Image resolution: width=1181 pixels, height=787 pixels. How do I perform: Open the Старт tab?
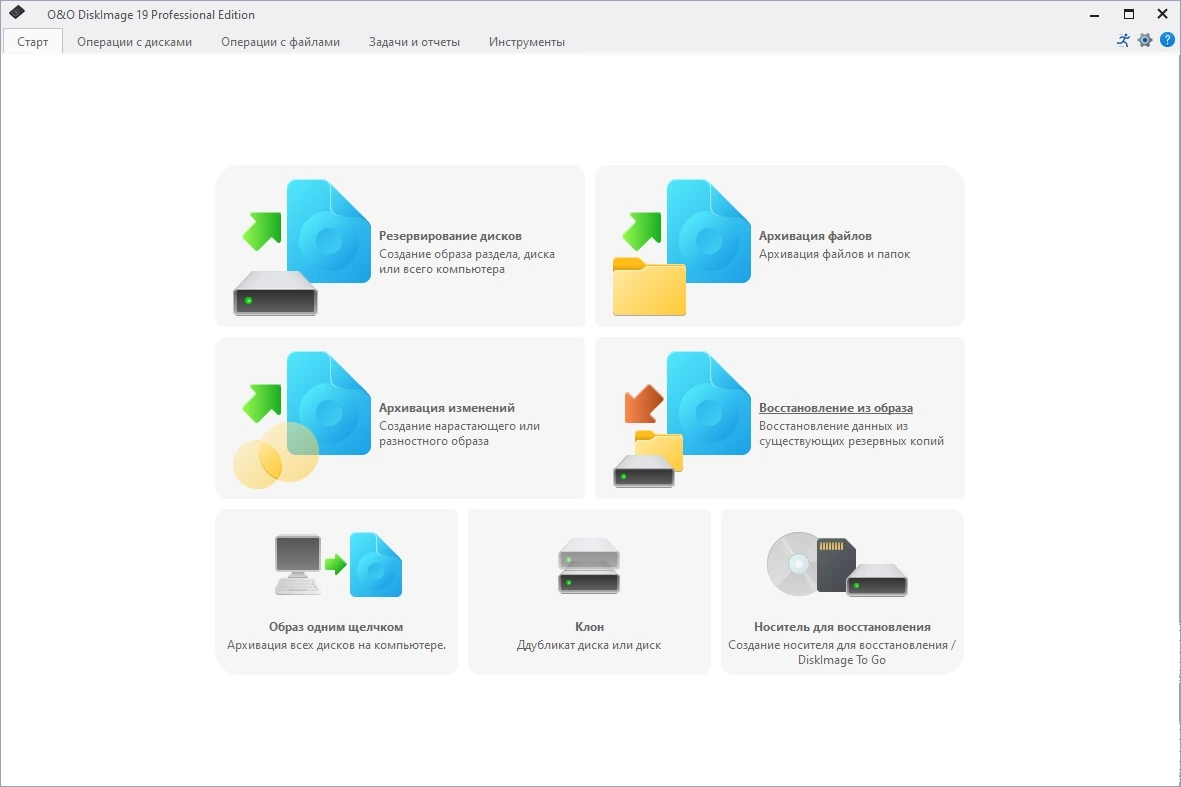point(32,41)
